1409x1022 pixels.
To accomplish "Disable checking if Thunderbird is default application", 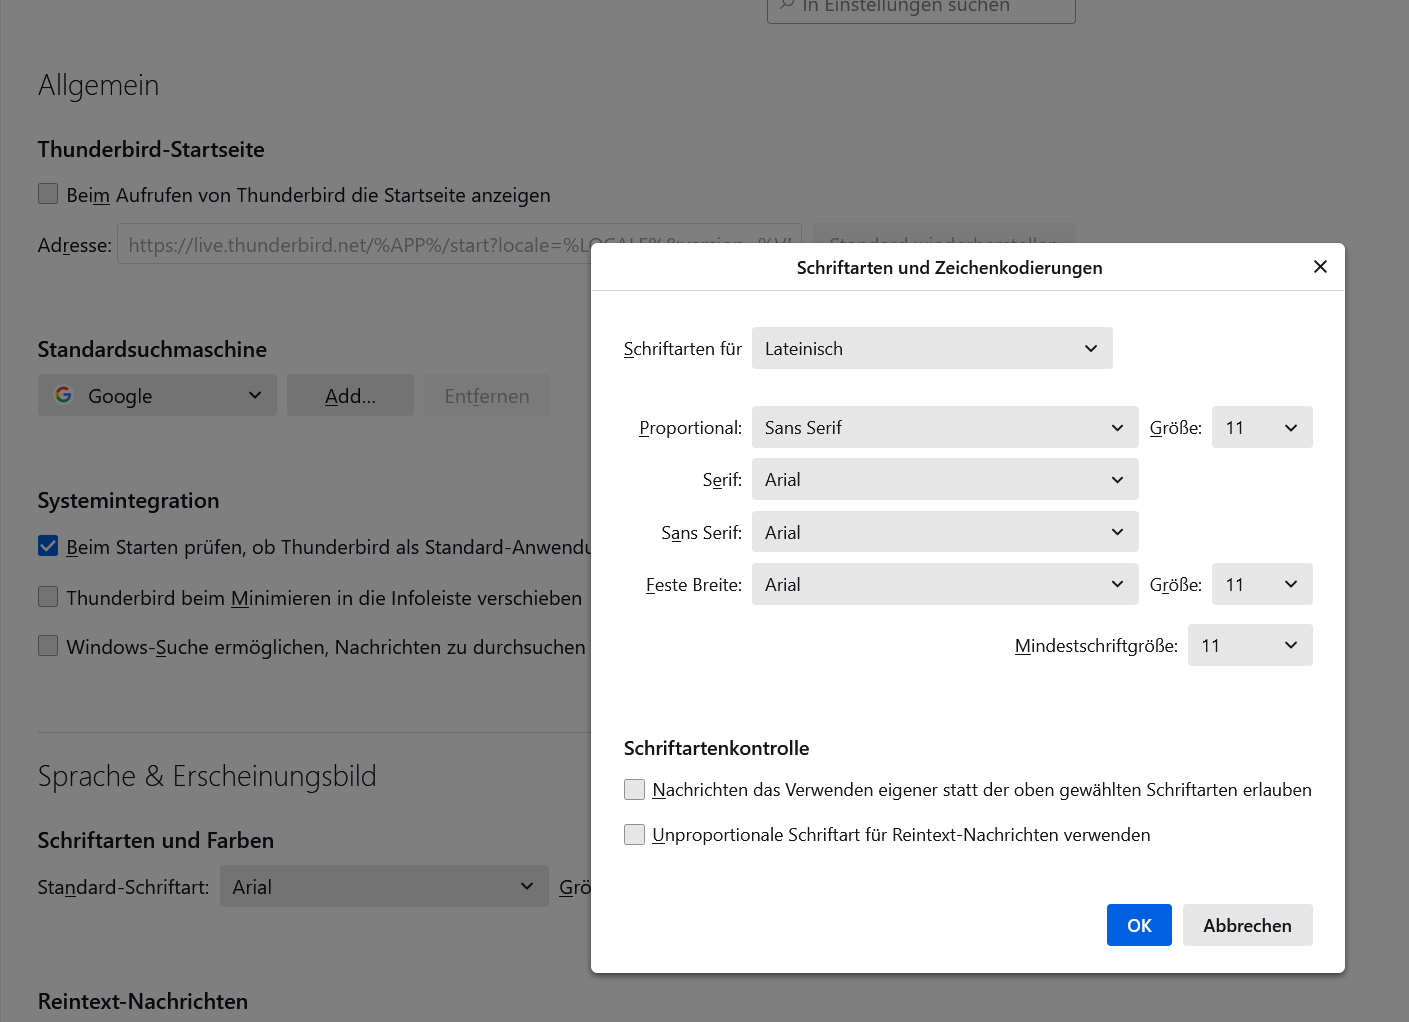I will [47, 546].
